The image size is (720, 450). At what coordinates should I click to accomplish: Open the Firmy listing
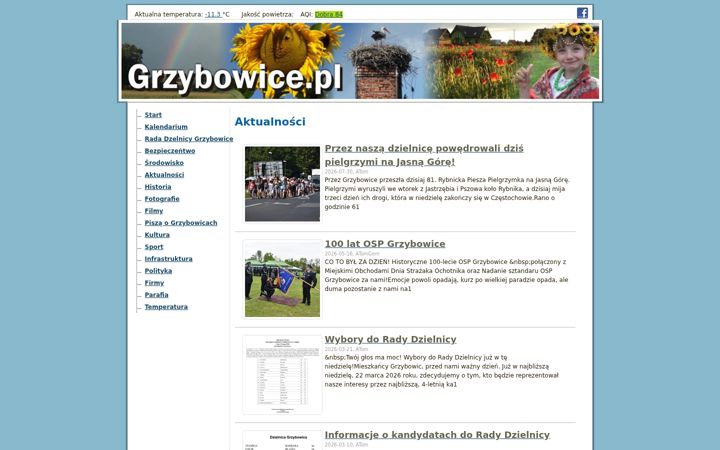click(x=154, y=283)
